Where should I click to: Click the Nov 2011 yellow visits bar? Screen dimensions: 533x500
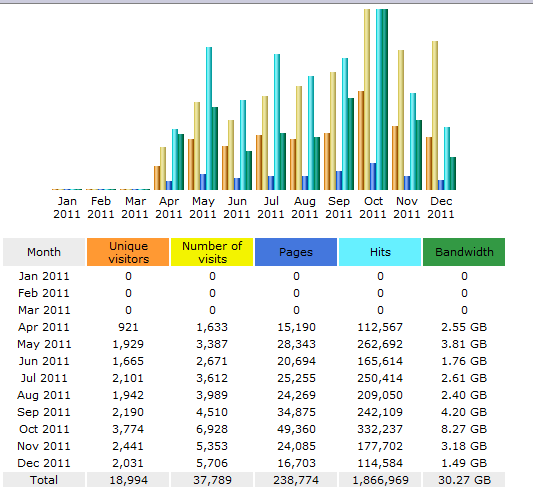(401, 120)
